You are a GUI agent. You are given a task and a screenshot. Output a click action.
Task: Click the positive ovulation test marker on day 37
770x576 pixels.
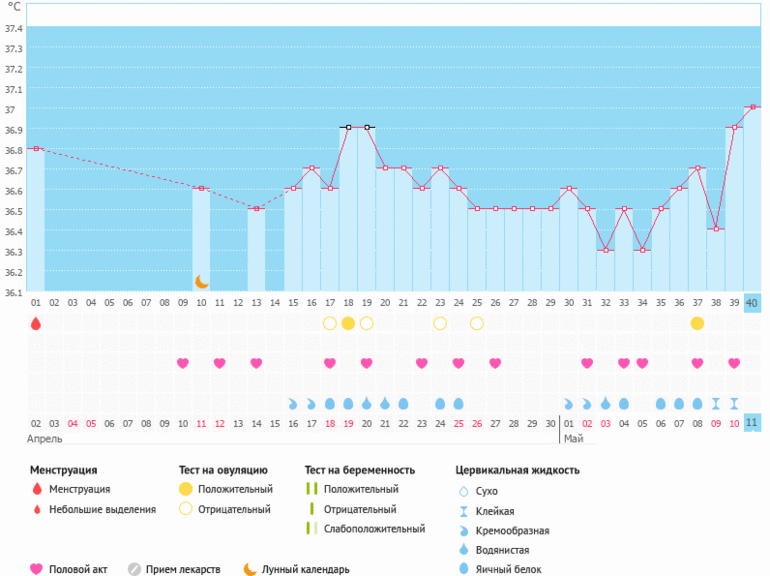tap(697, 323)
